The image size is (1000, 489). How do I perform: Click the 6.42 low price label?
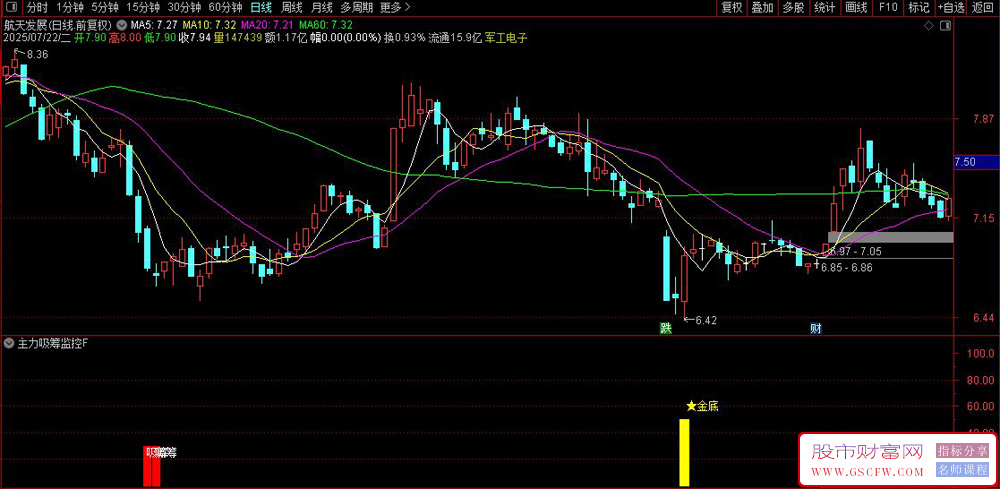(706, 321)
